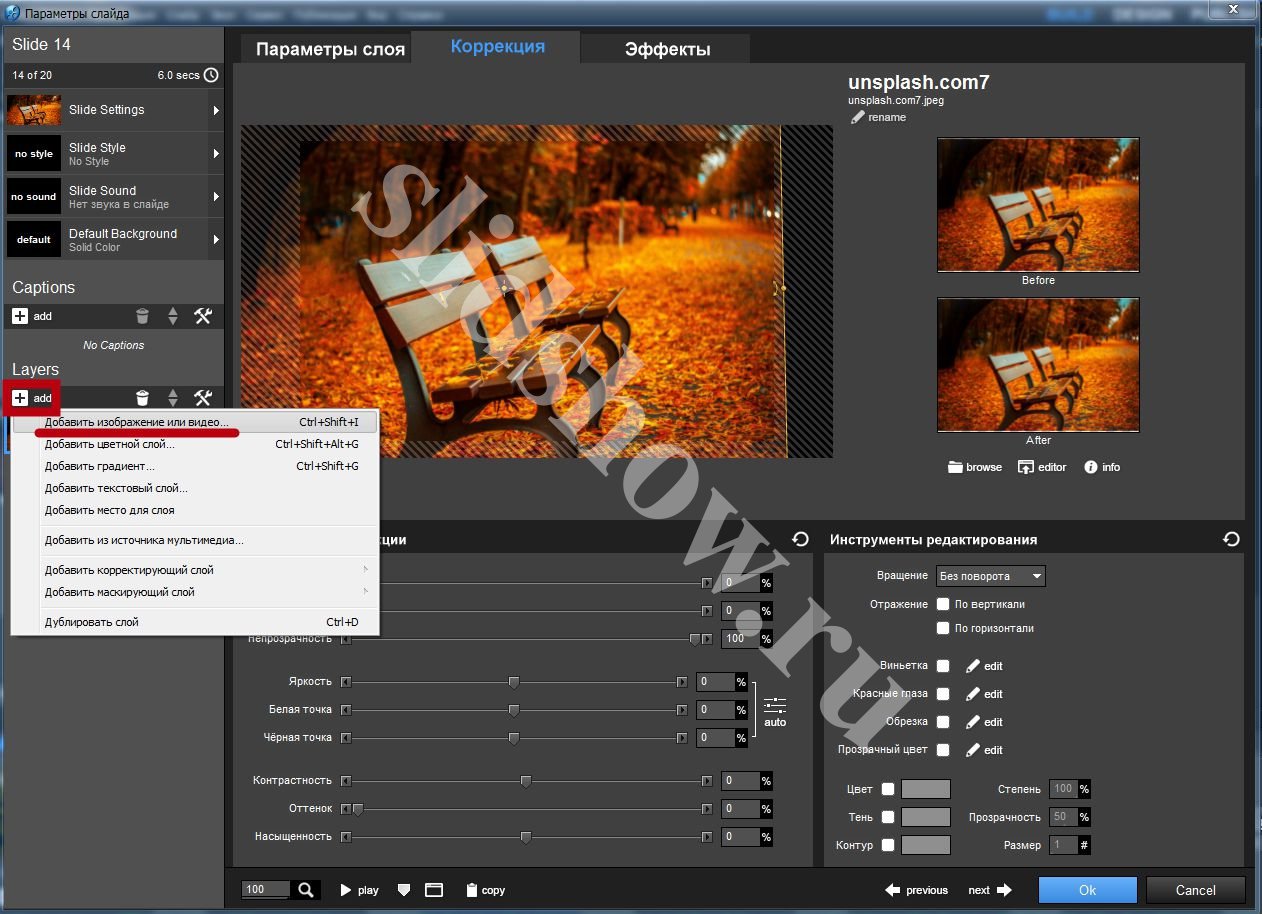
Task: Select Добавить текстовый слой menu item
Action: [195, 488]
